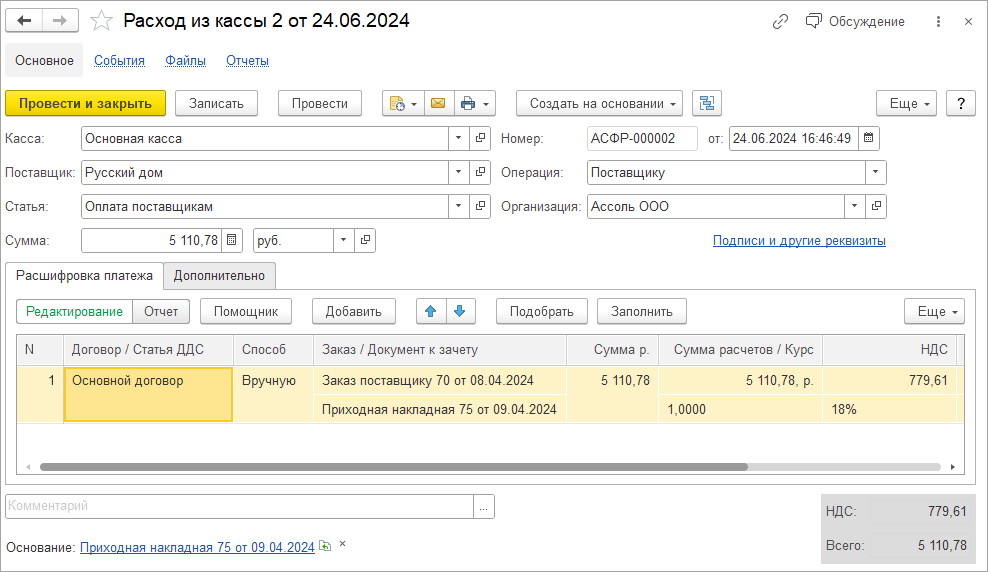
Task: Click the envelope email icon
Action: pos(437,103)
